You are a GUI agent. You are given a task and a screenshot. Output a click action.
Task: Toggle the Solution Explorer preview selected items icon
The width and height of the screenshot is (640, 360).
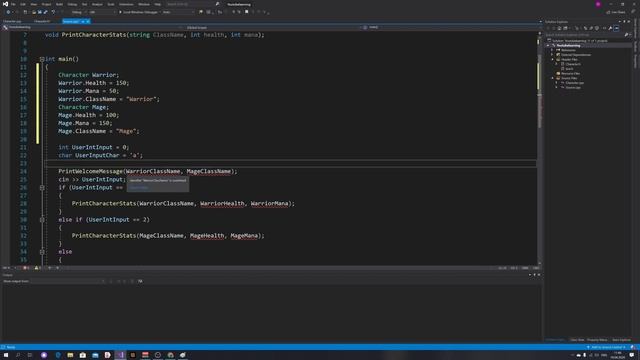tap(616, 28)
